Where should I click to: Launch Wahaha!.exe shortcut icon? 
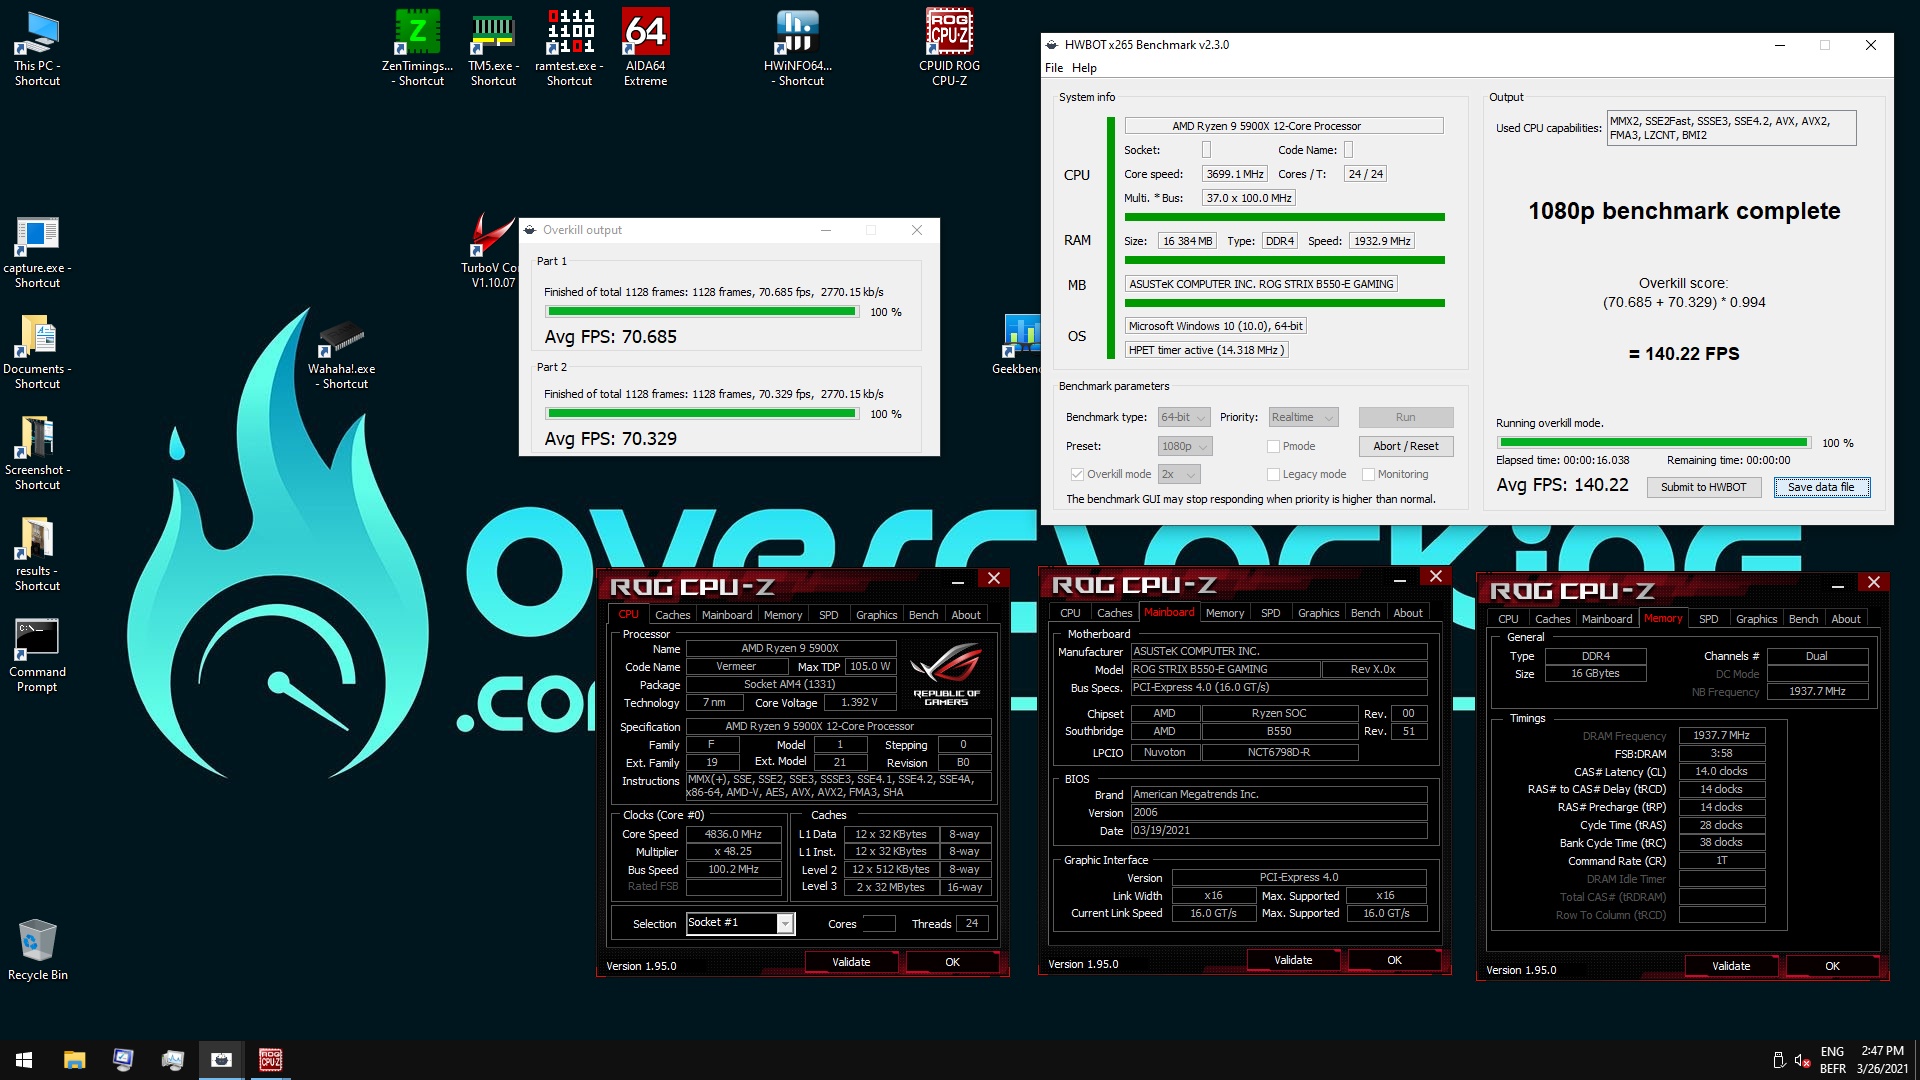[342, 355]
